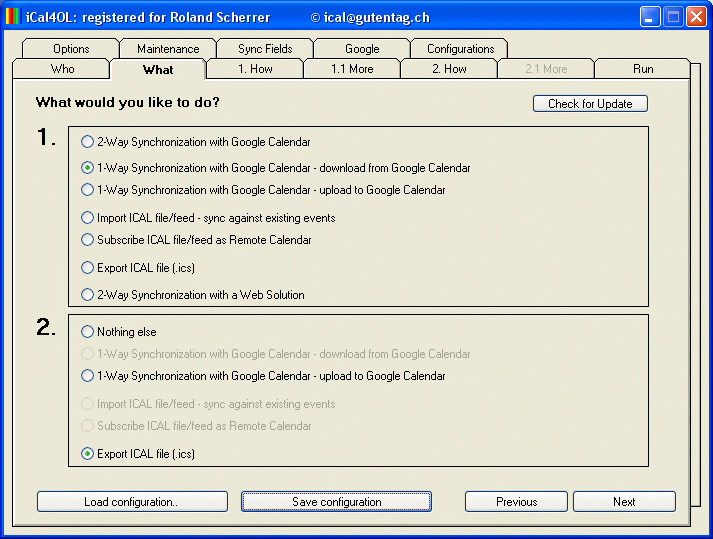
Task: Click Save configuration button
Action: click(336, 502)
